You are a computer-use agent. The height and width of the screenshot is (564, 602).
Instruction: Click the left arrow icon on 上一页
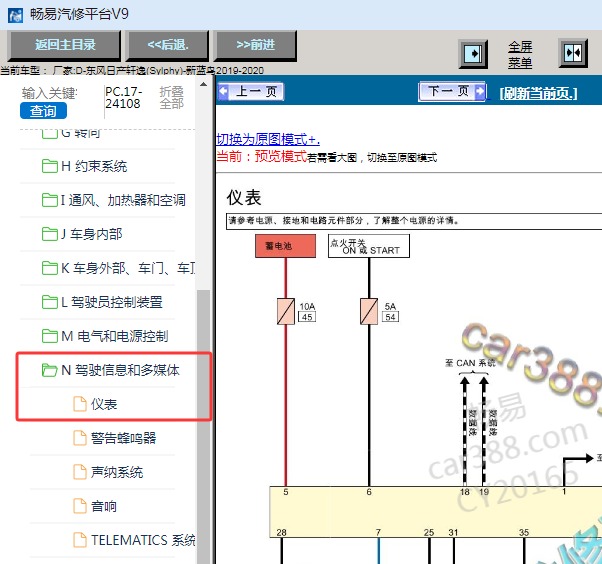pos(223,91)
